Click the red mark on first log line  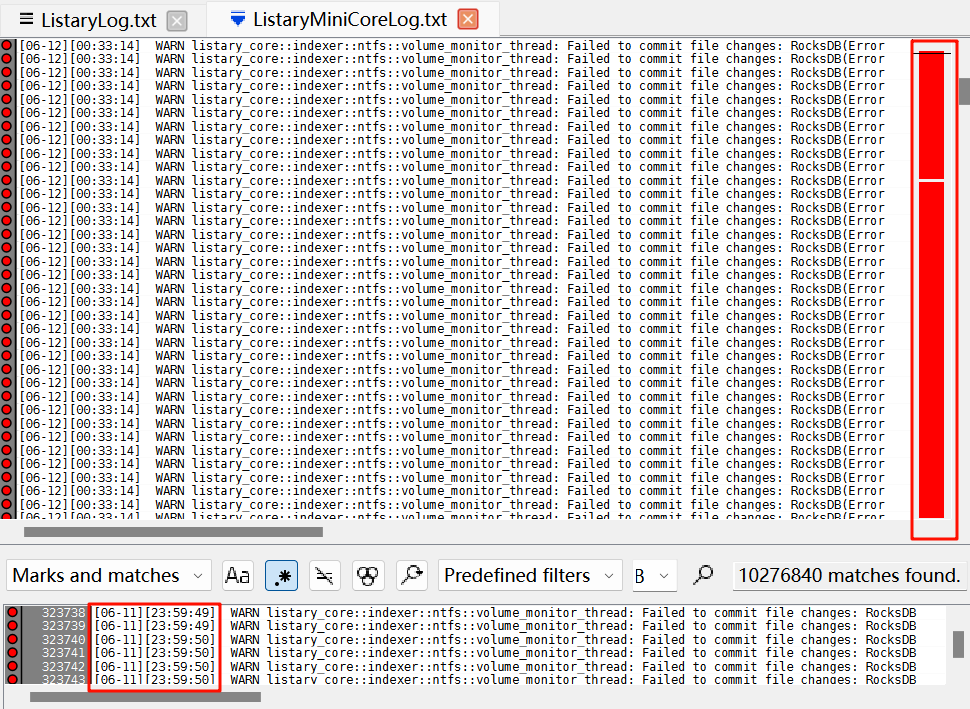(x=8, y=46)
